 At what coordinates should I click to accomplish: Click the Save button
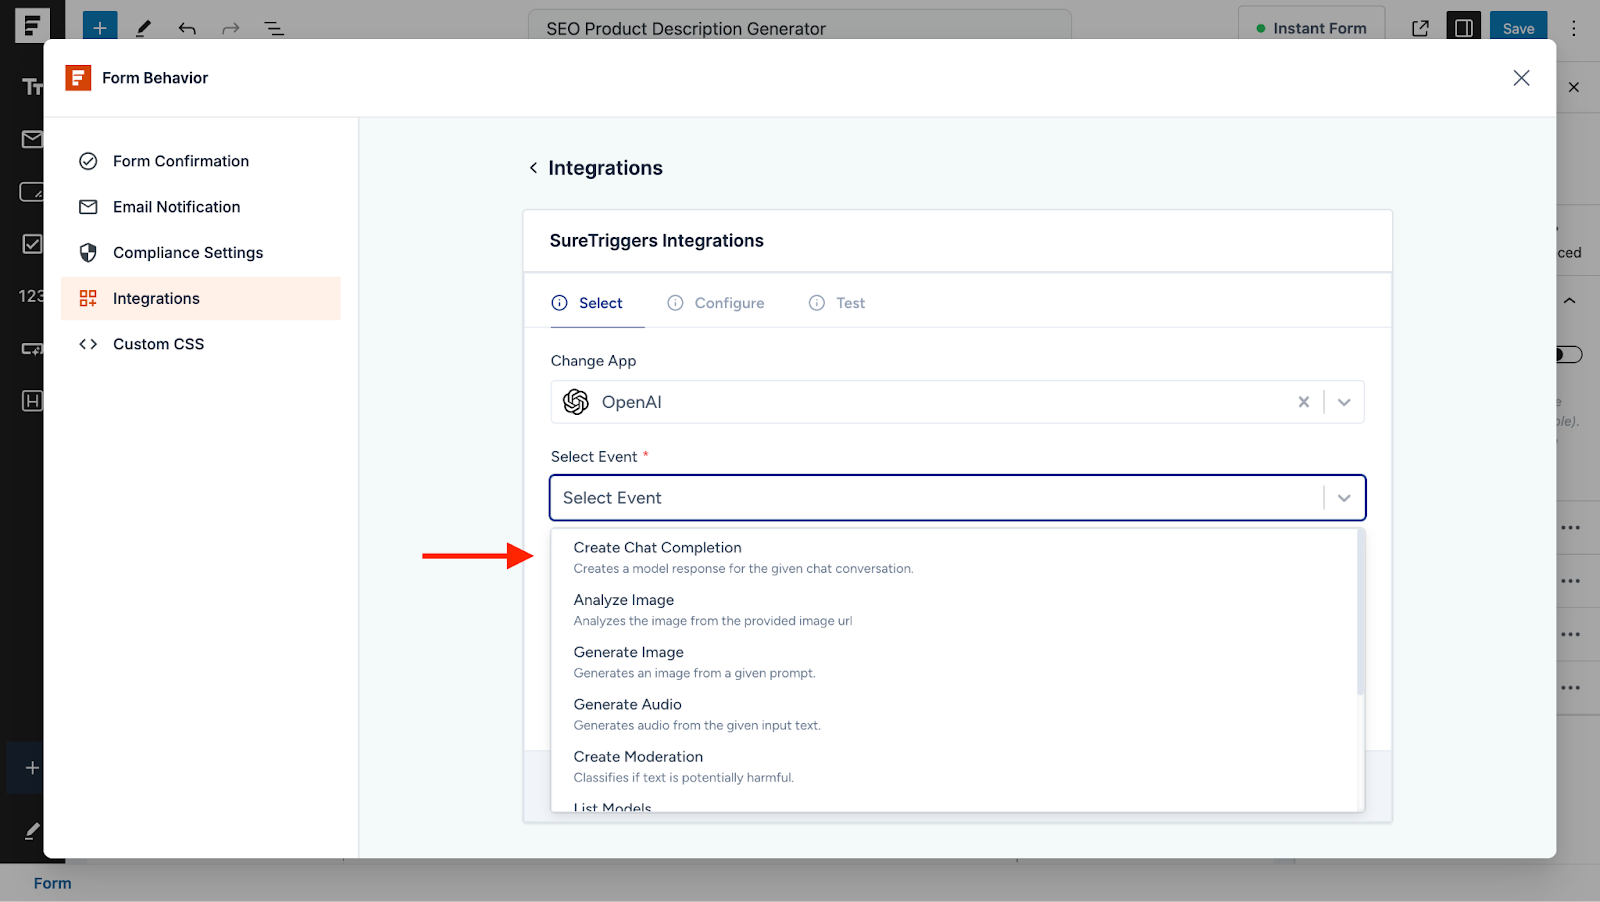pos(1518,28)
